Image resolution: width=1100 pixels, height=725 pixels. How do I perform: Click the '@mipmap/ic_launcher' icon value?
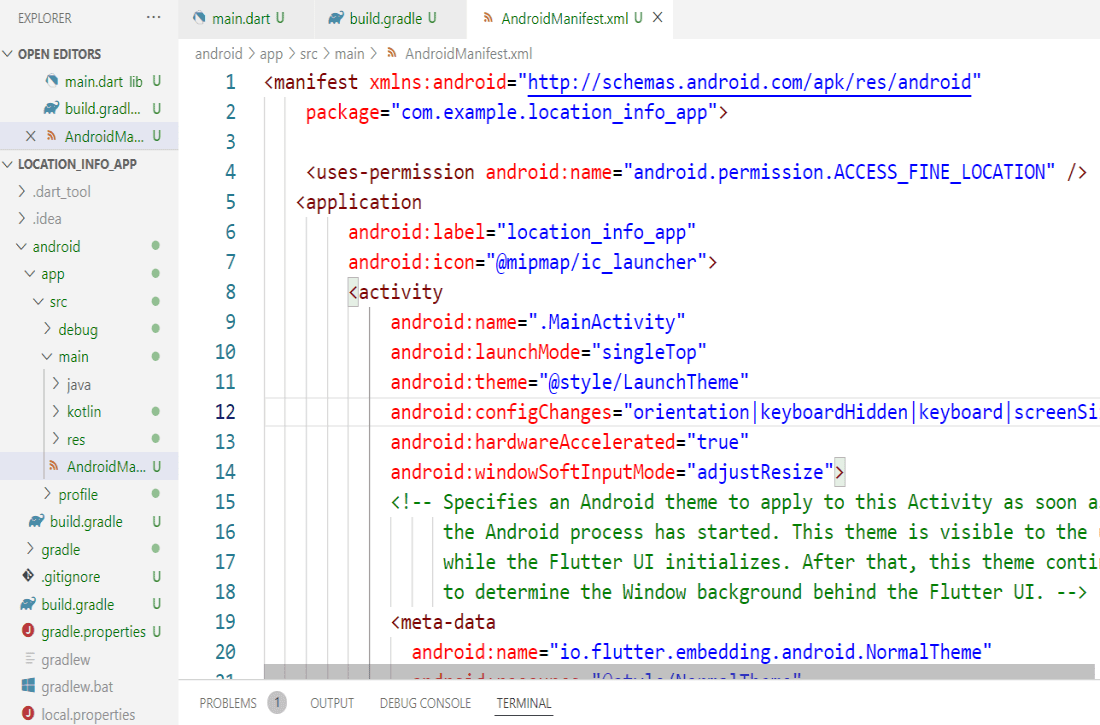coord(596,262)
